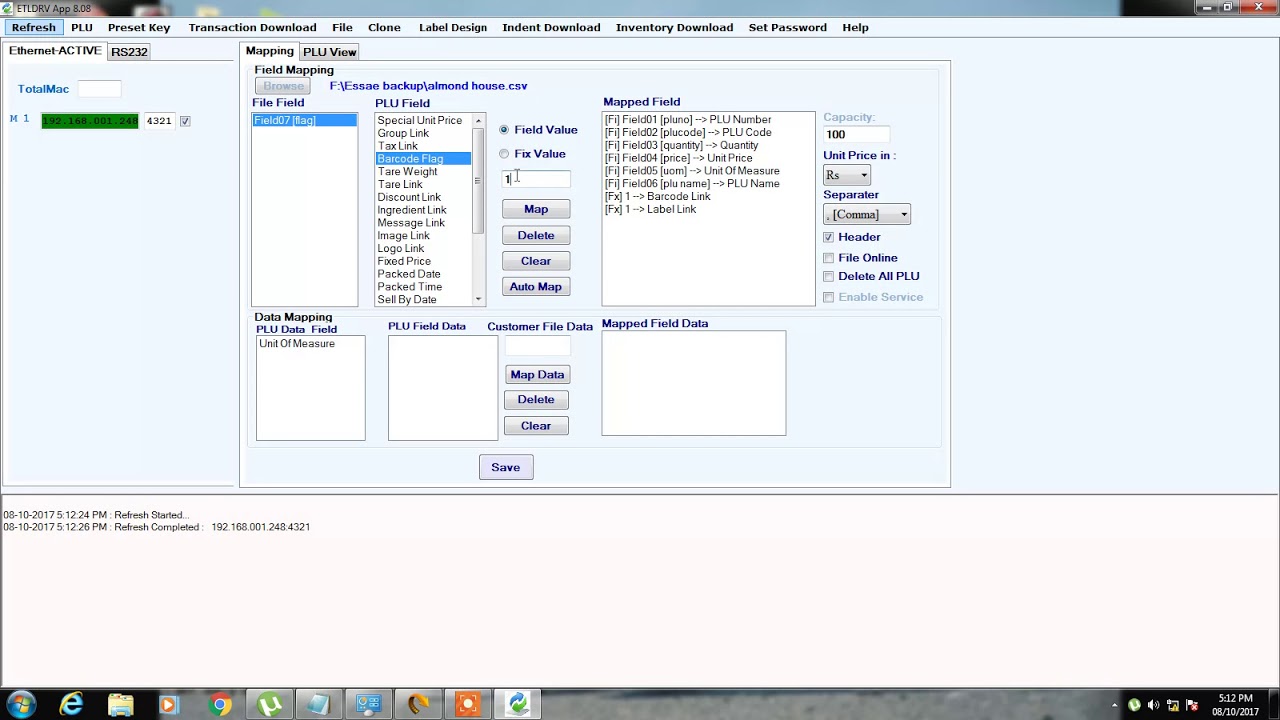Open the Inventory Download menu
Viewport: 1280px width, 720px height.
674,28
